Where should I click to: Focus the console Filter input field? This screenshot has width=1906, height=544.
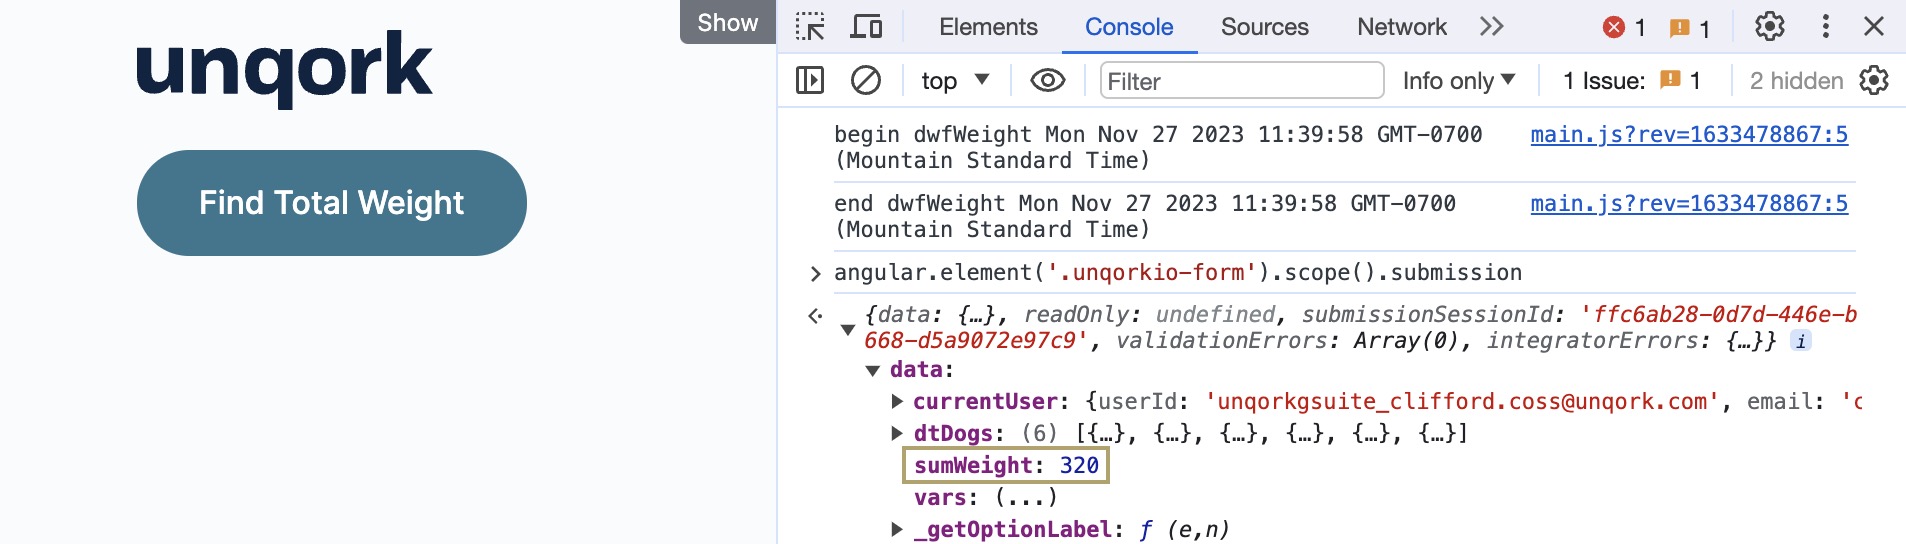[1242, 80]
